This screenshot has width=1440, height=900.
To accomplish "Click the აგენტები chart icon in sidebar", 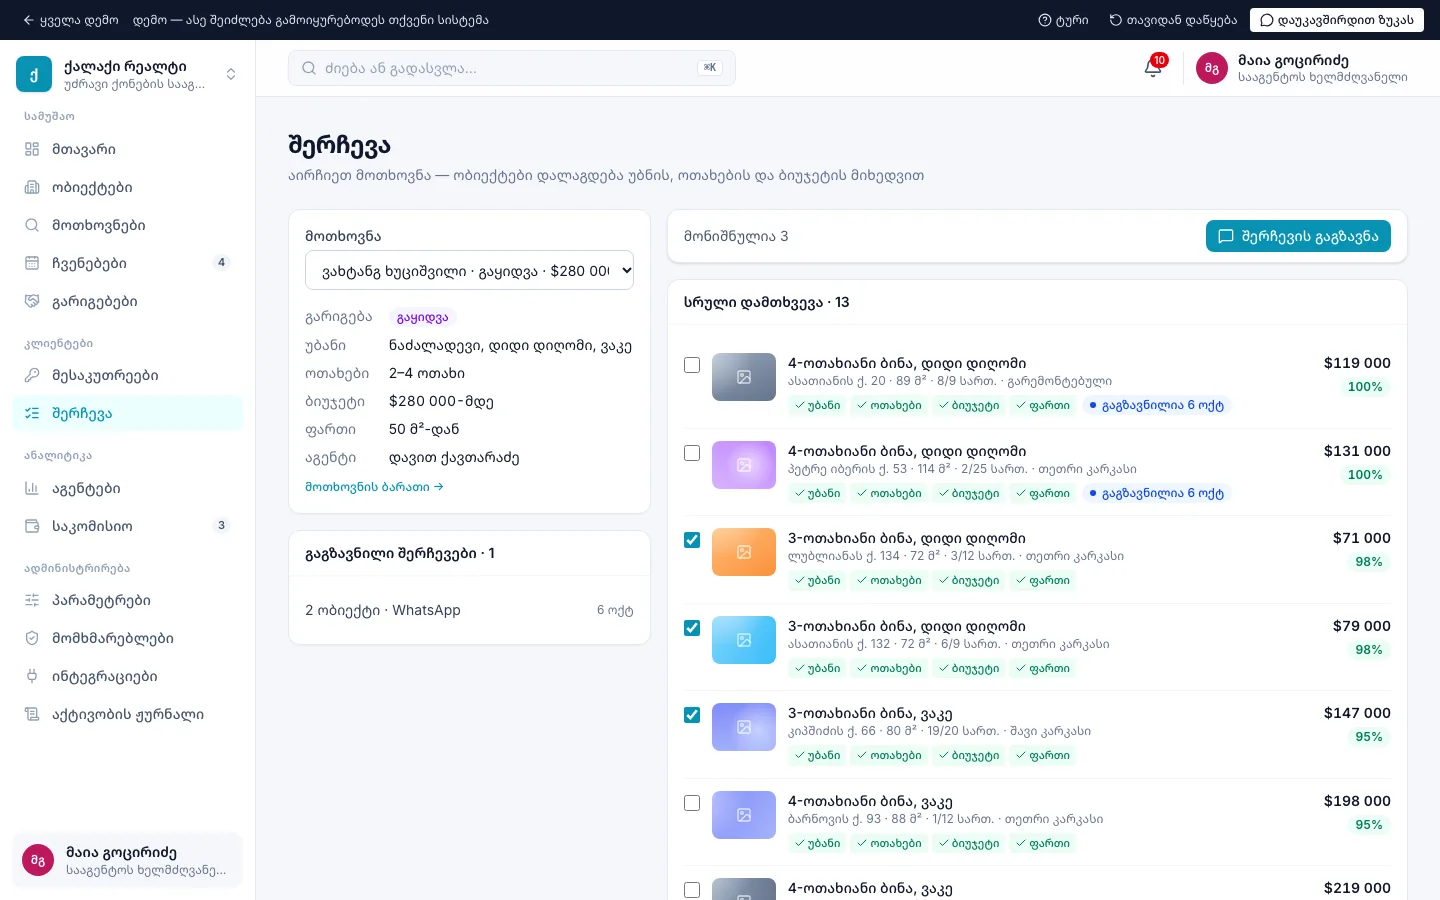I will (x=32, y=488).
